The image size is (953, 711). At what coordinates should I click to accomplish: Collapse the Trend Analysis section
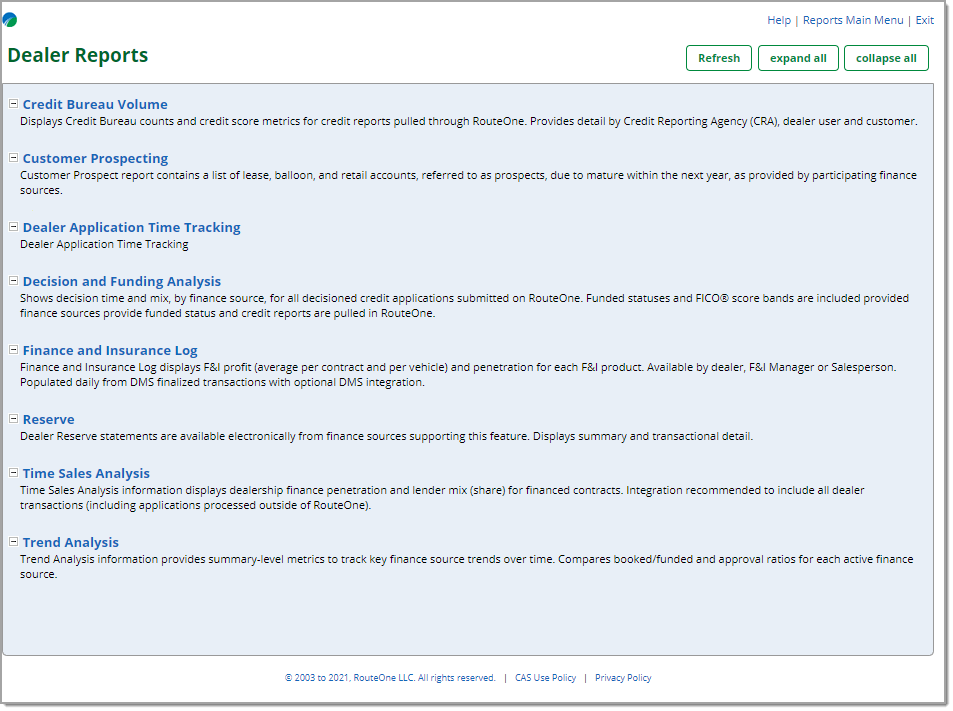[13, 542]
